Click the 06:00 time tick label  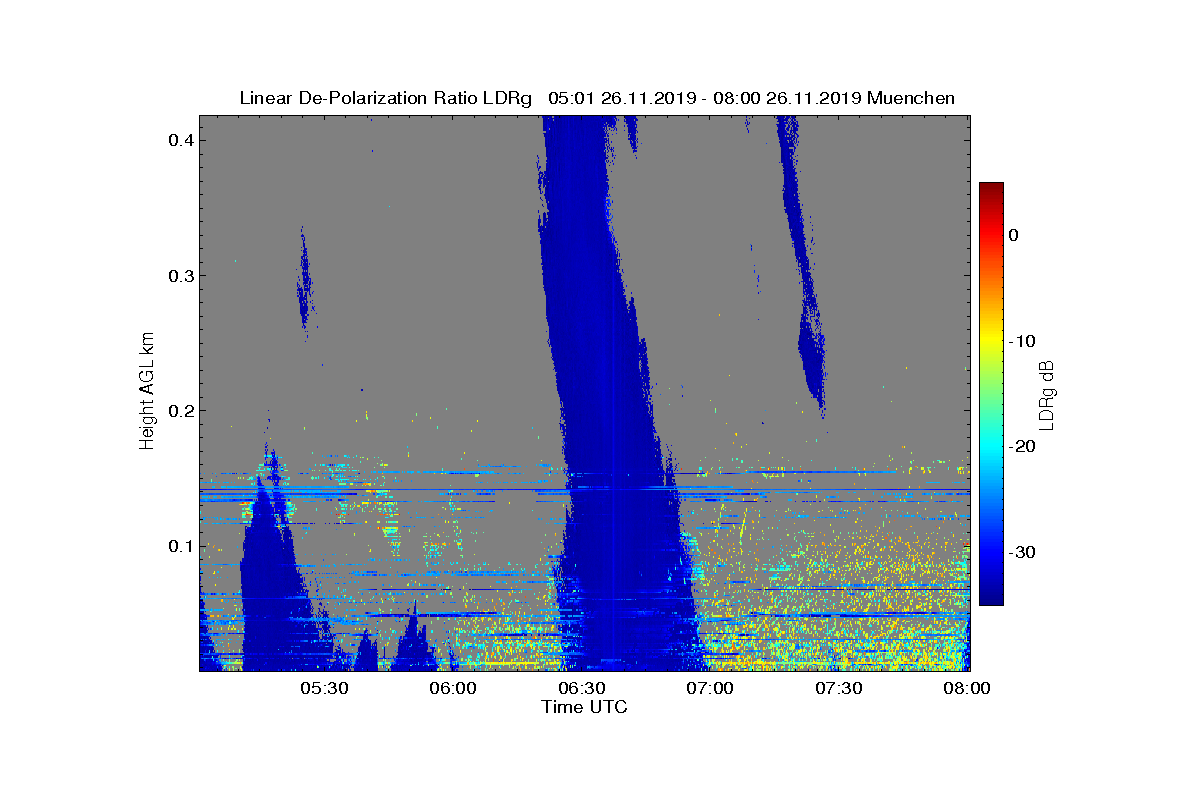pyautogui.click(x=453, y=688)
